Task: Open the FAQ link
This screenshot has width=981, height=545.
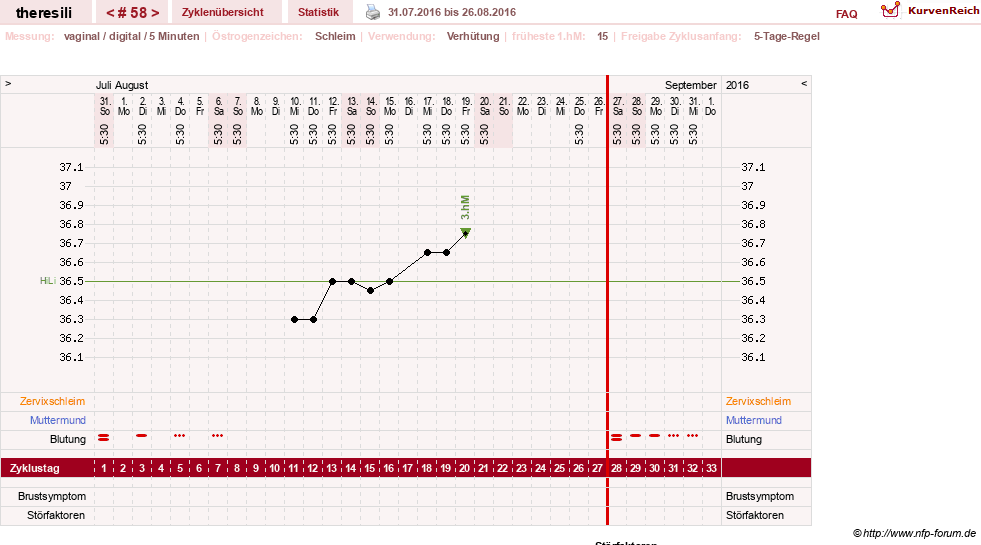Action: [x=846, y=14]
